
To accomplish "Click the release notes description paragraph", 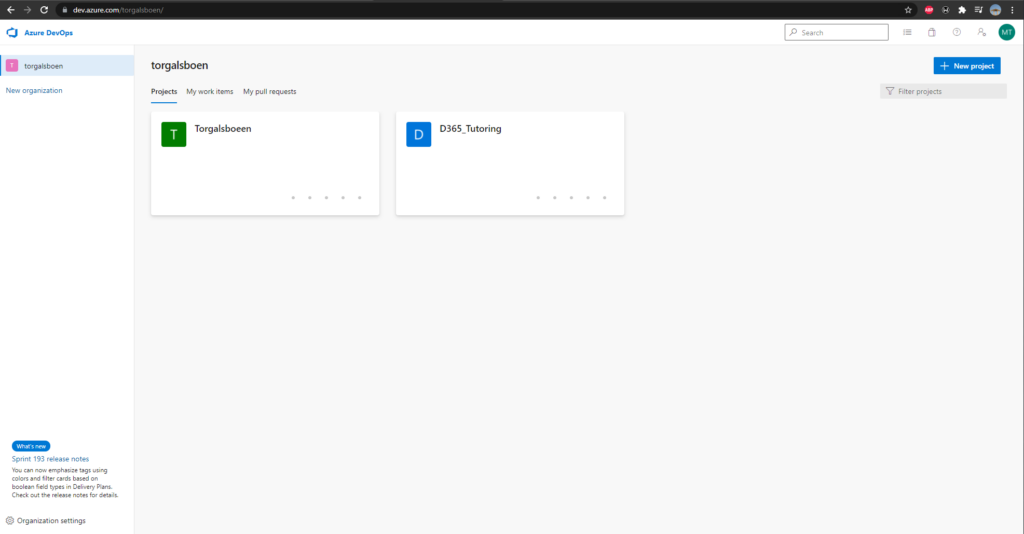I will 65,482.
